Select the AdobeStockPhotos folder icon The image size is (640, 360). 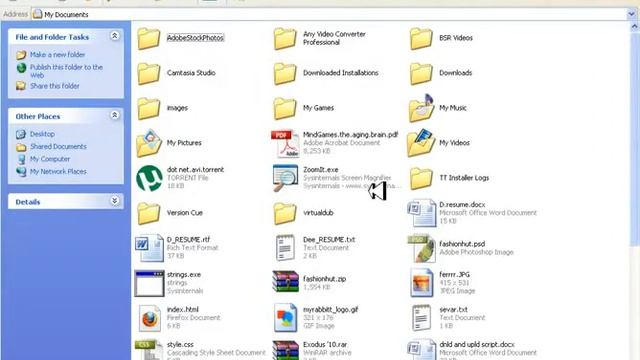click(149, 38)
